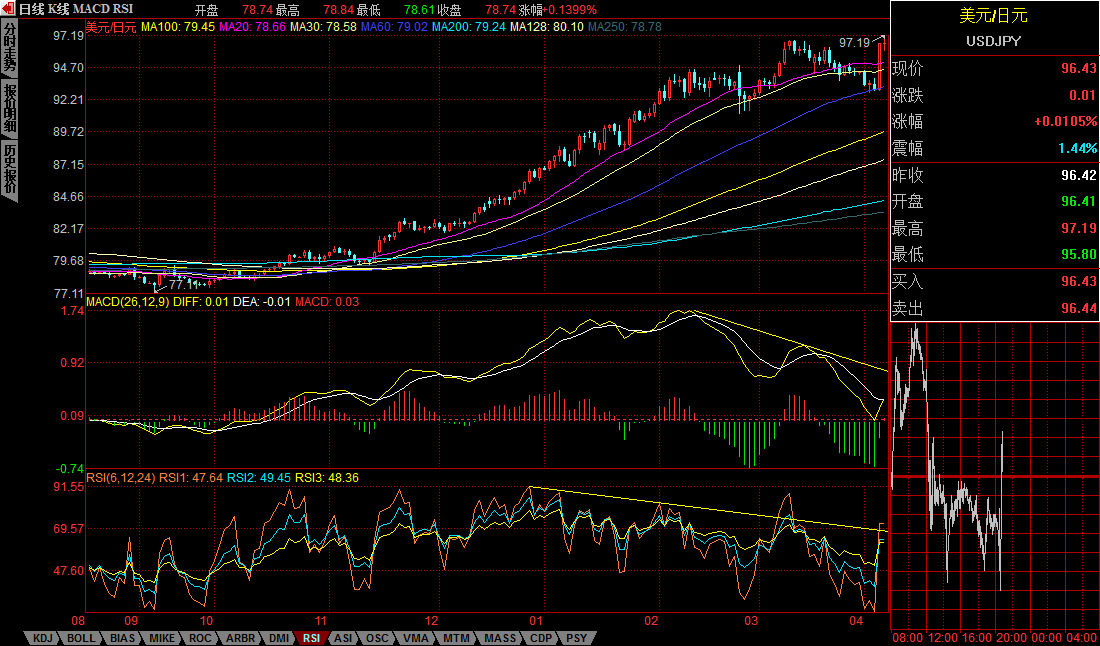This screenshot has height=646, width=1100.
Task: Click the 震幅 1.44% value
Action: pyautogui.click(x=1078, y=149)
